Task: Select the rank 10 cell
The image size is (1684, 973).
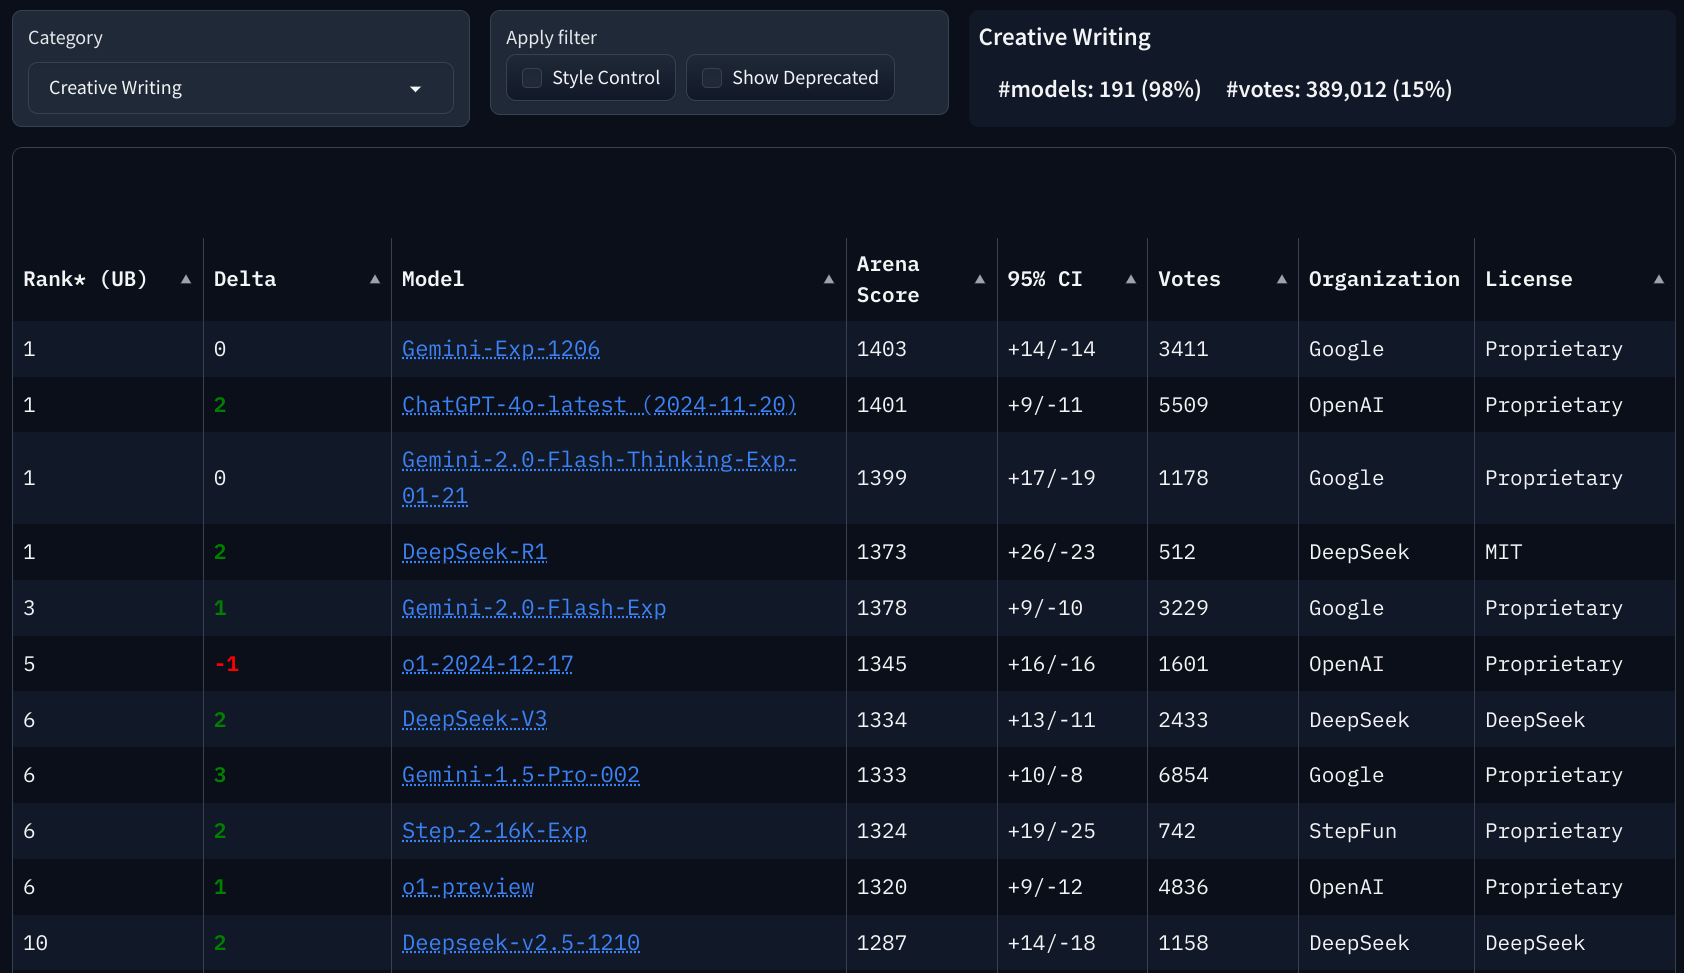Action: coord(108,943)
